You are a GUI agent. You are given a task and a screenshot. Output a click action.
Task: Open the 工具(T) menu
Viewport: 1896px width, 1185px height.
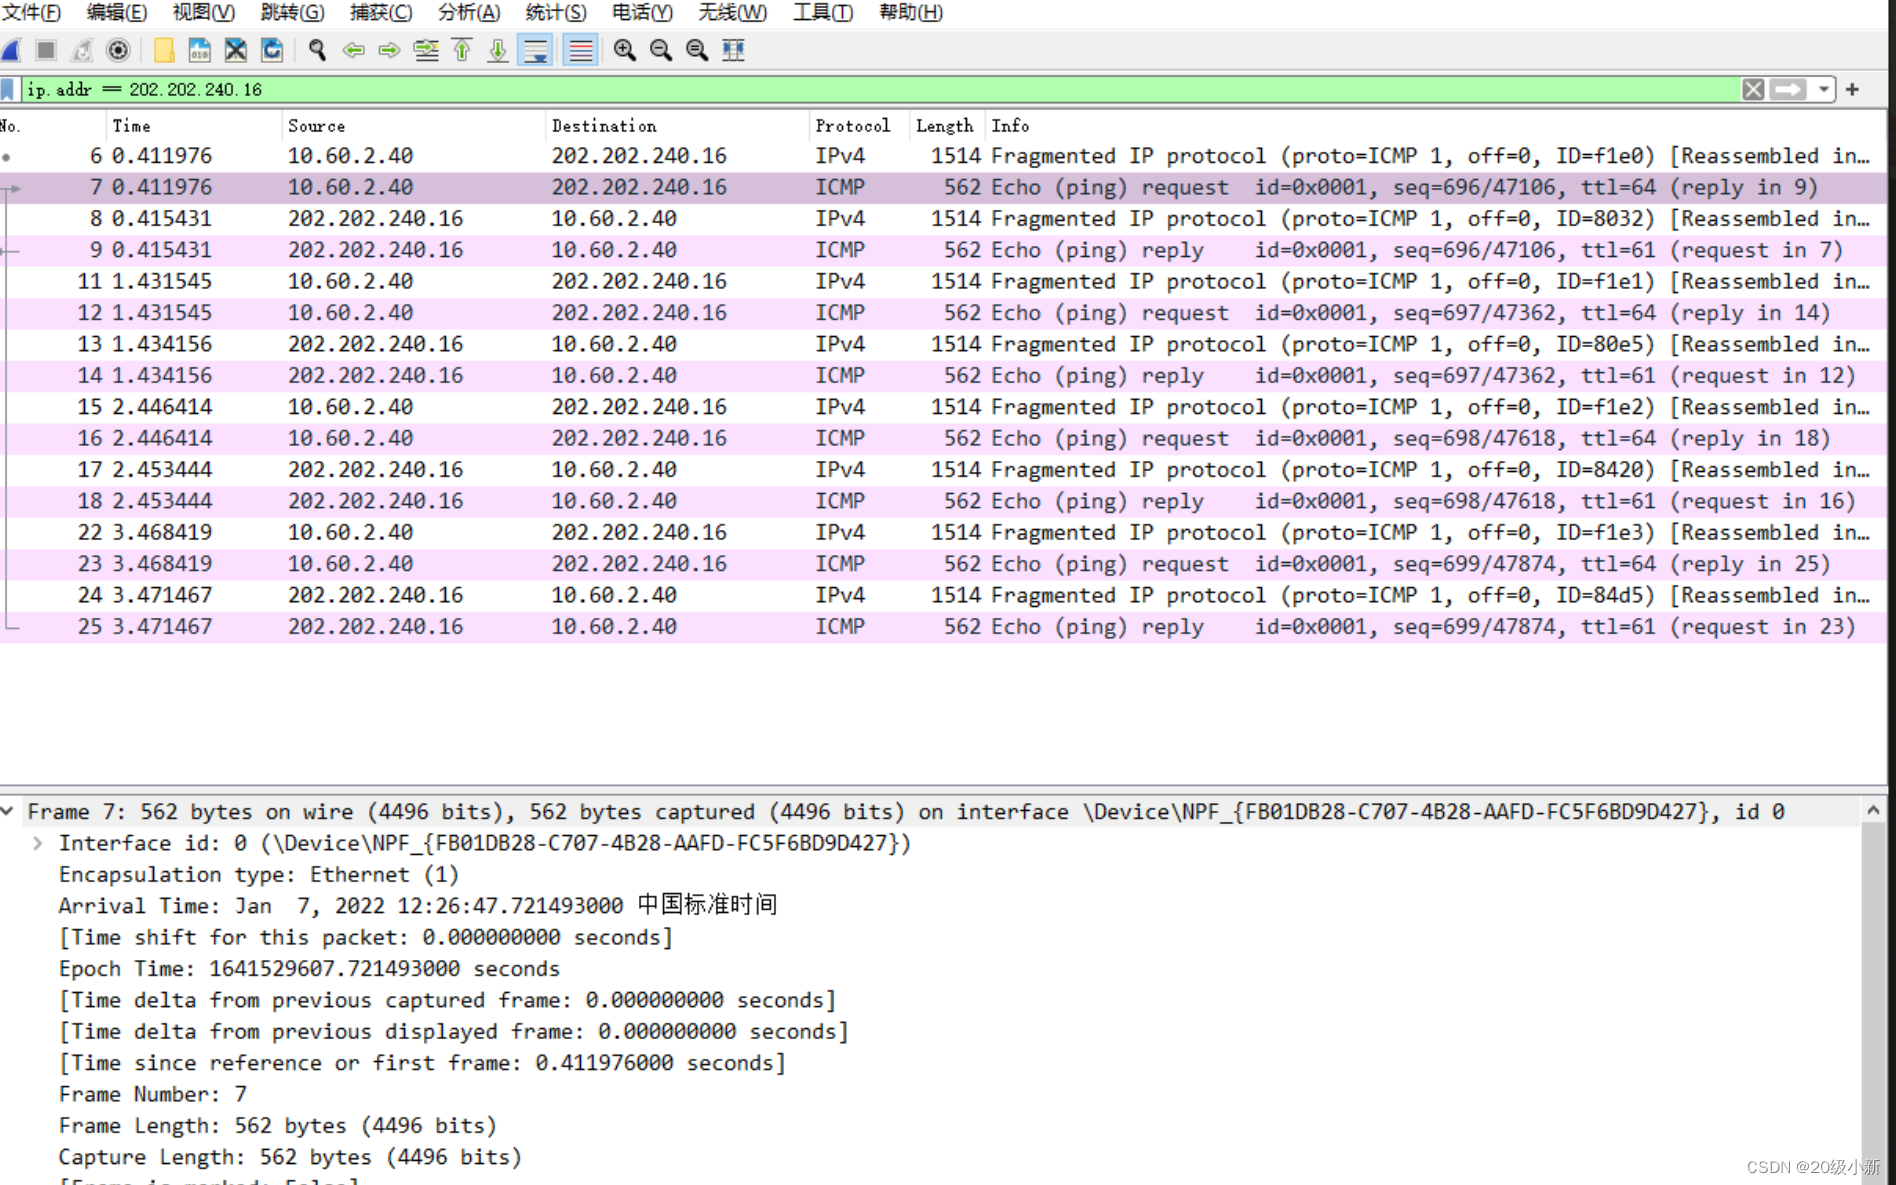pyautogui.click(x=823, y=12)
